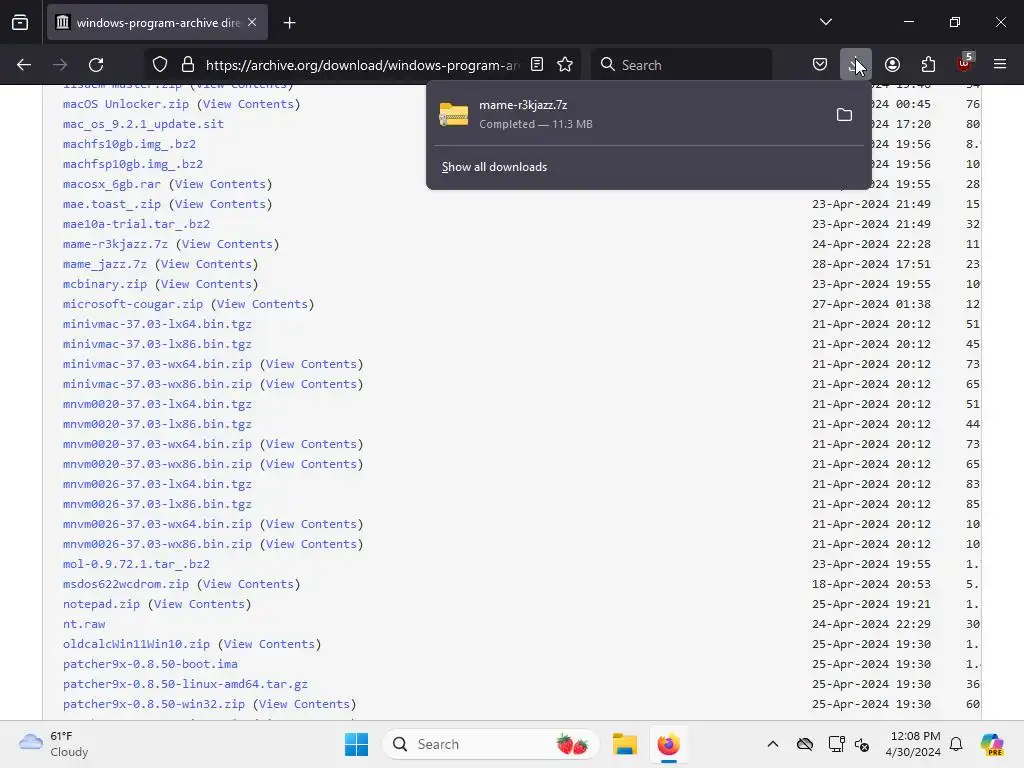
Task: Show mame-r3kjazz.7z in its containing folder
Action: click(844, 115)
